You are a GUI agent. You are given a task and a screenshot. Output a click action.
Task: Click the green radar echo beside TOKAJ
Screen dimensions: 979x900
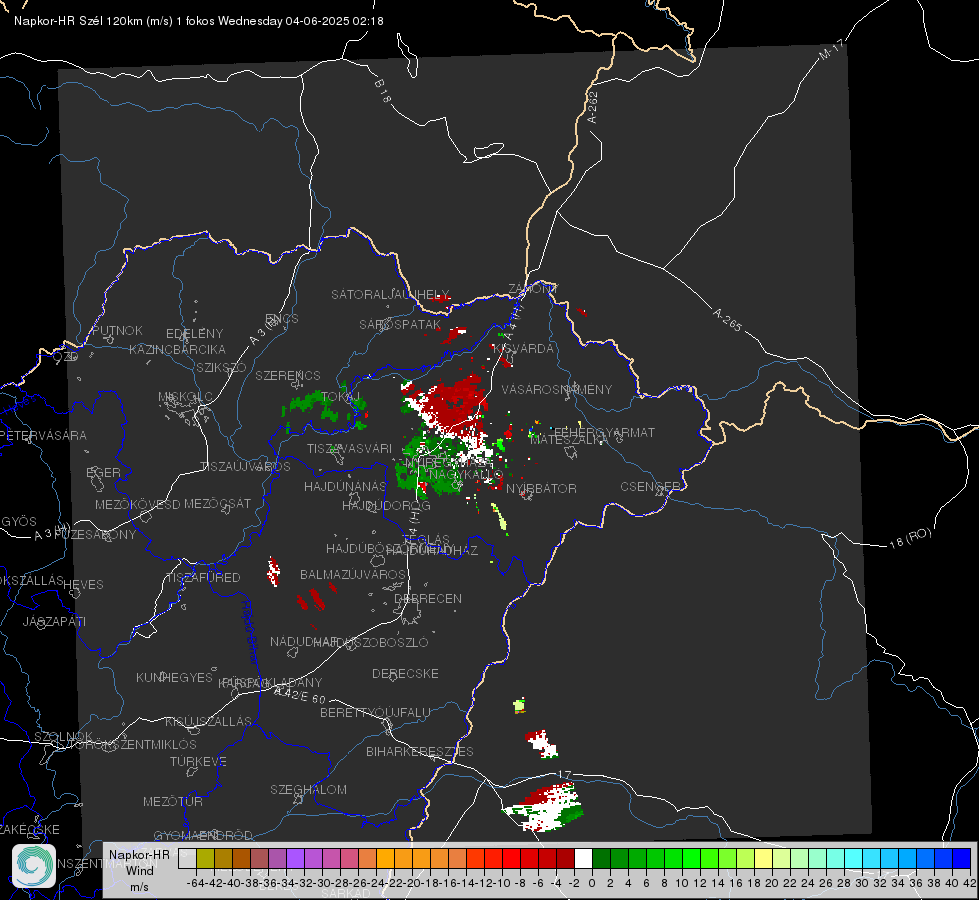pos(324,408)
